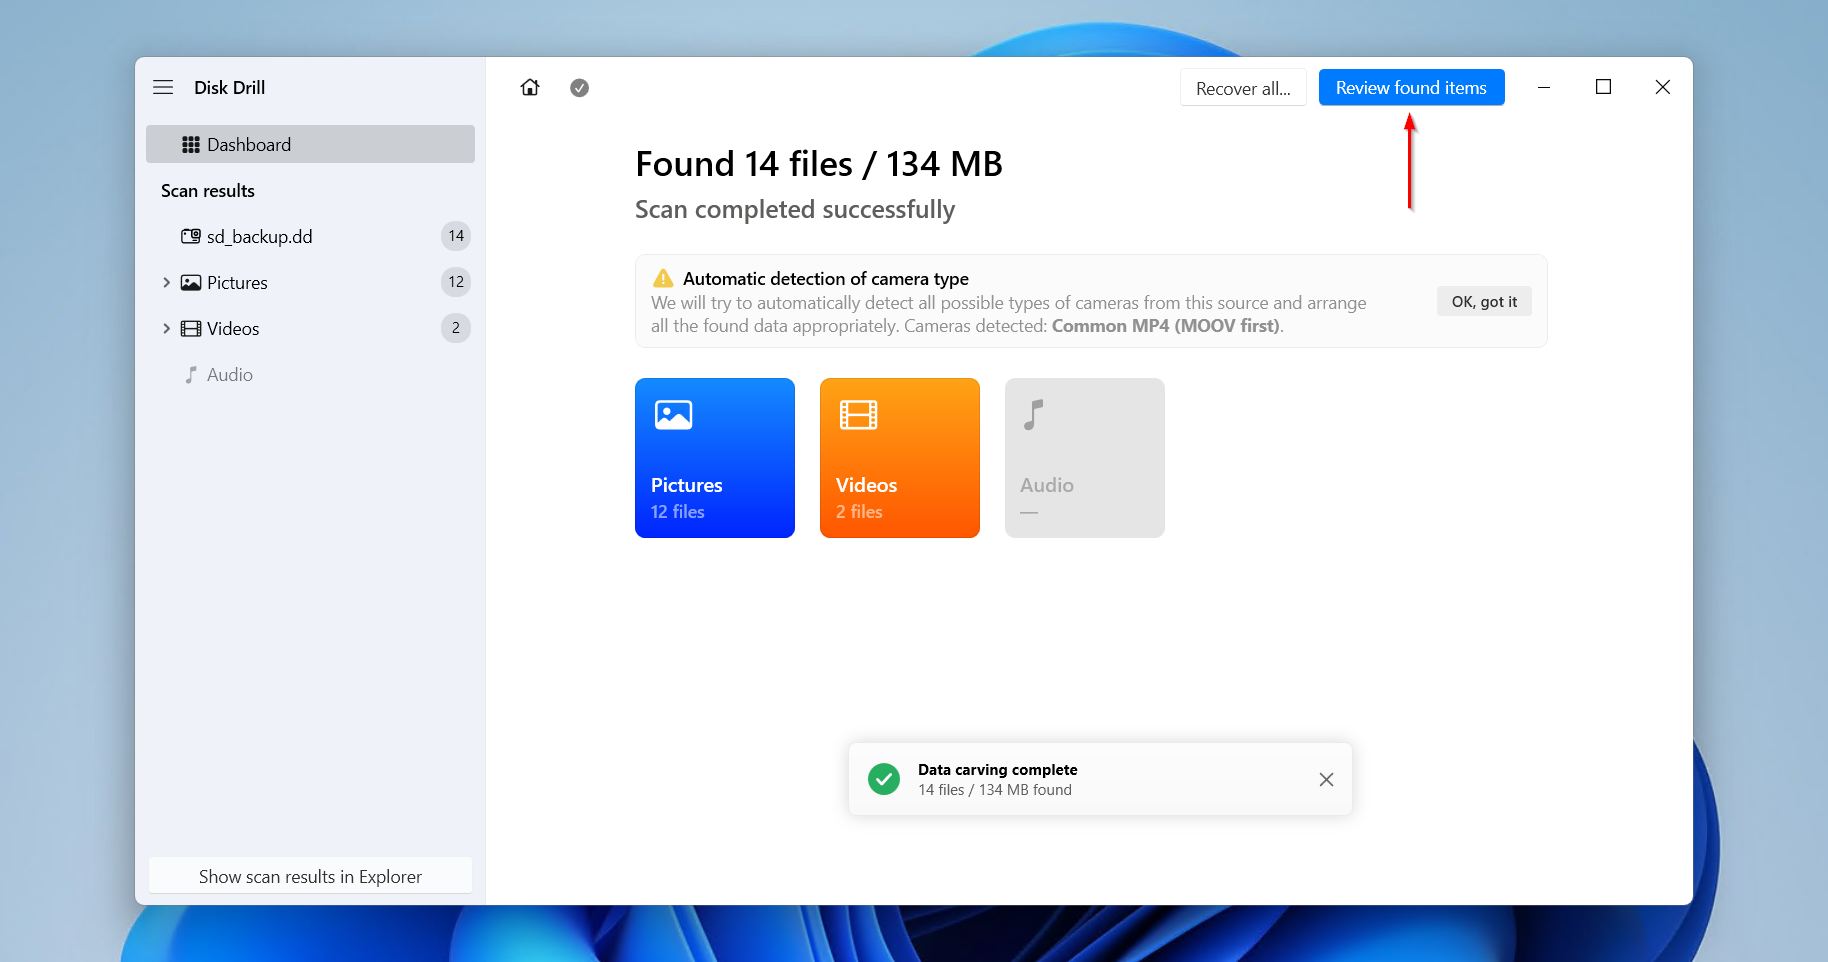Screen dimensions: 1828x962
Task: Select Dashboard in the sidebar
Action: pyautogui.click(x=310, y=144)
